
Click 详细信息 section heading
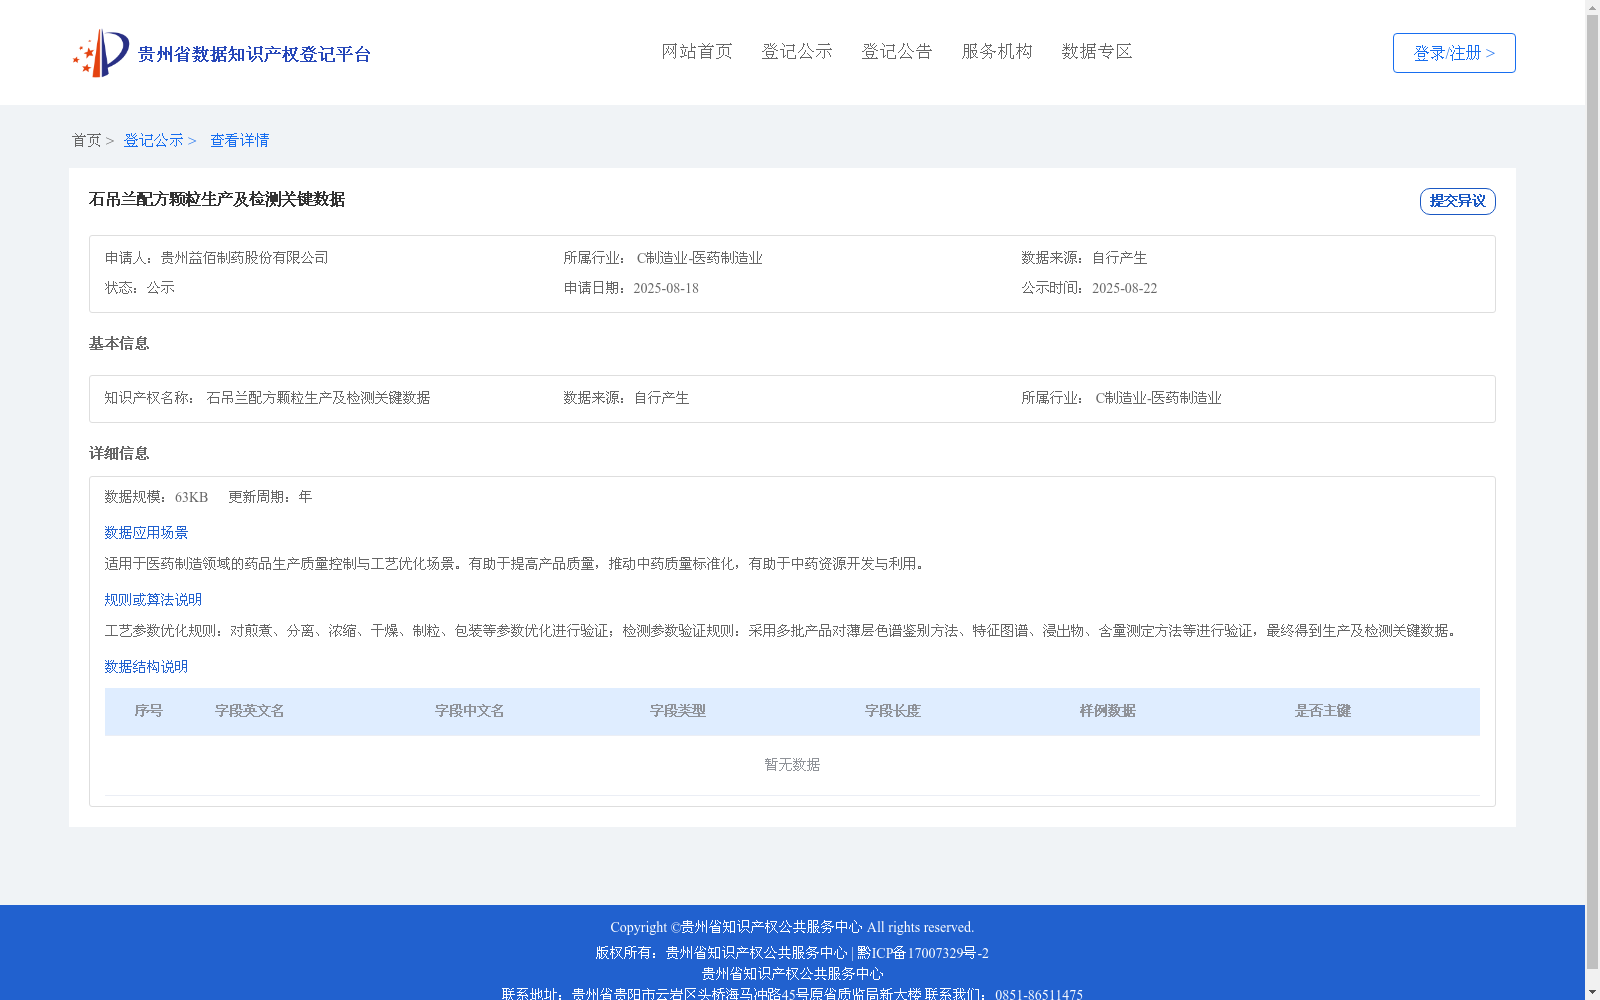pos(119,454)
